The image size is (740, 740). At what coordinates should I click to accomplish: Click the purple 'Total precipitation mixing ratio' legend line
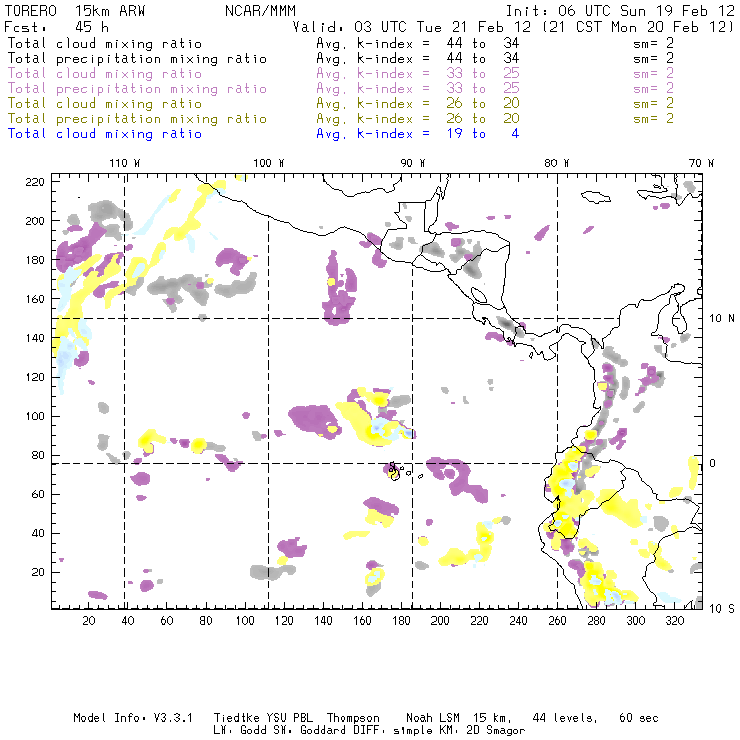(x=137, y=89)
